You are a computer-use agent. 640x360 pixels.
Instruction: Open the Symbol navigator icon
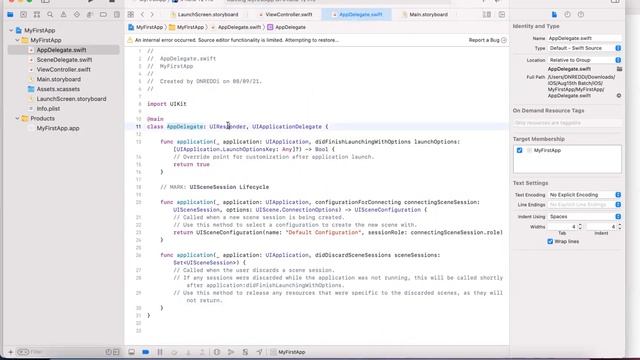(x=37, y=14)
